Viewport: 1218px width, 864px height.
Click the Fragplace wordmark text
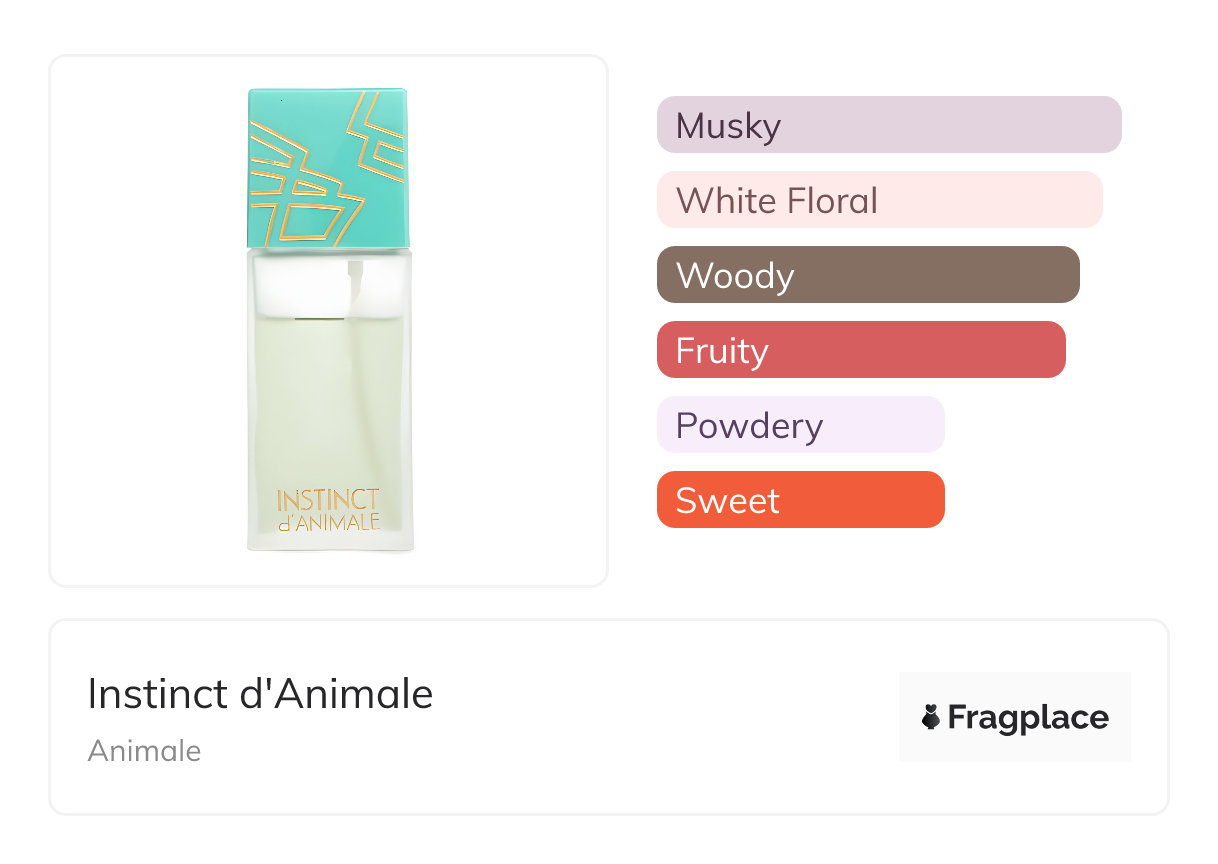pyautogui.click(x=1028, y=717)
